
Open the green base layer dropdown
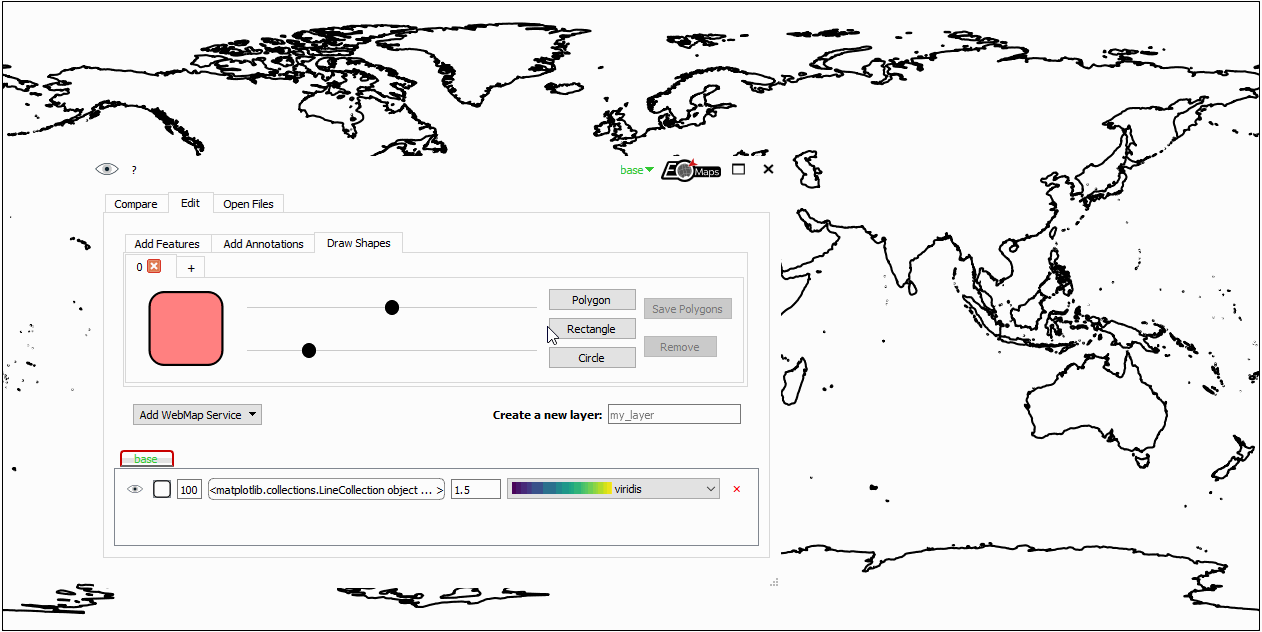637,170
